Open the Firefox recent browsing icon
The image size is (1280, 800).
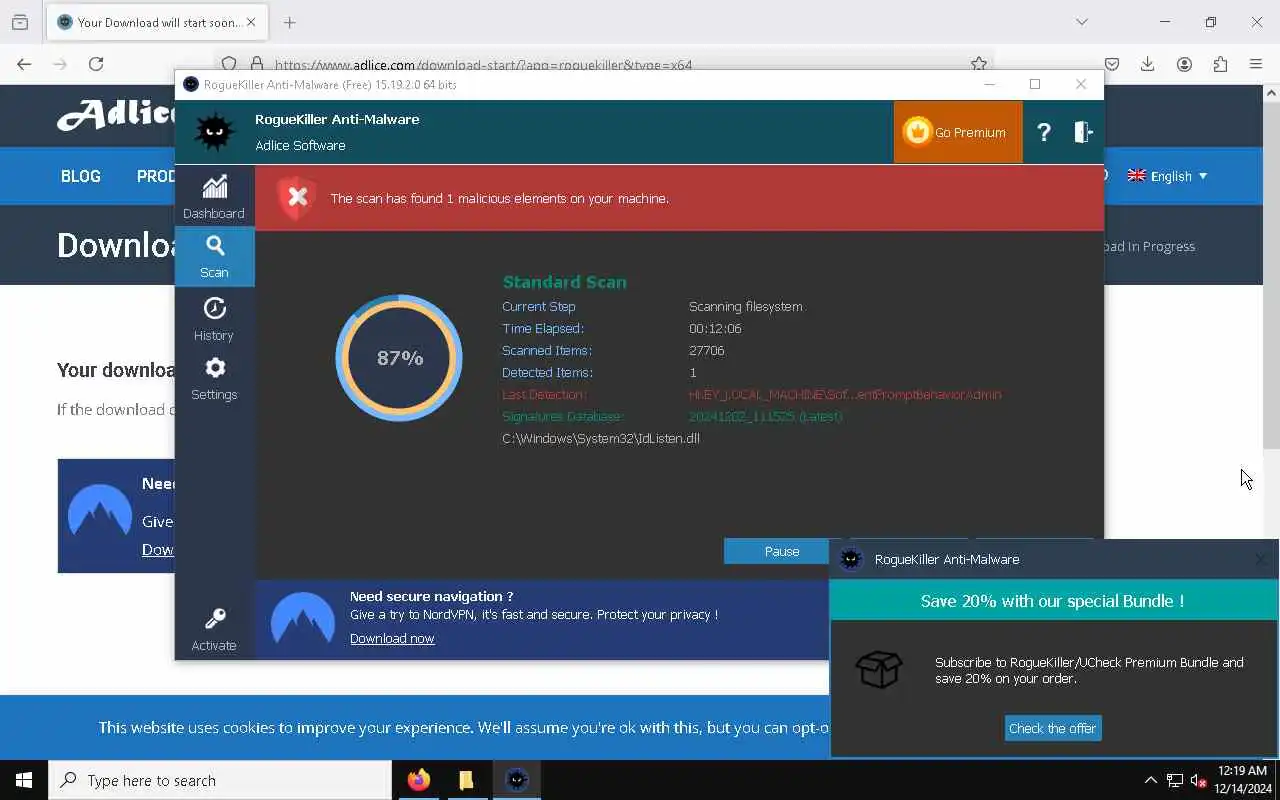coord(20,22)
